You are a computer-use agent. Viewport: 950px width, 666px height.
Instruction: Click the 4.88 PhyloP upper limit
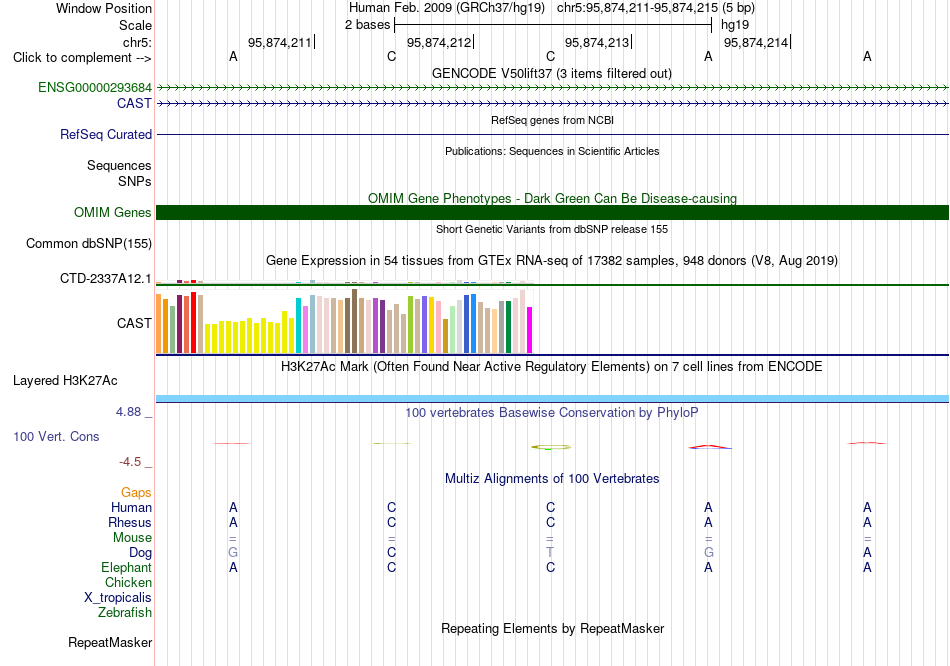[x=128, y=412]
